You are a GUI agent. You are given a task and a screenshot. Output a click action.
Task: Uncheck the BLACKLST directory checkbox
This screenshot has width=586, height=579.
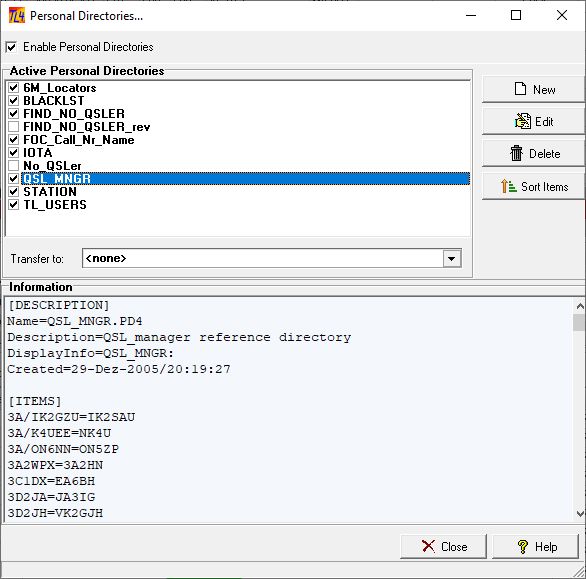pos(13,101)
